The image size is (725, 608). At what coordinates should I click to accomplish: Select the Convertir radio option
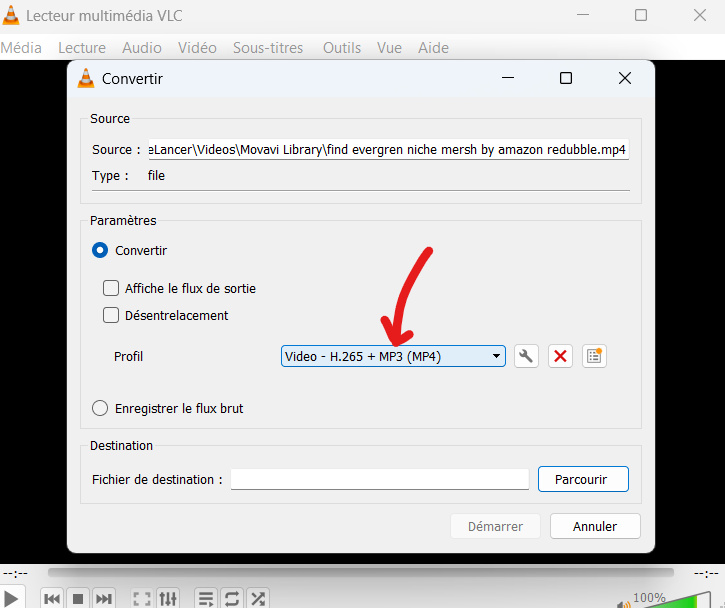[100, 250]
